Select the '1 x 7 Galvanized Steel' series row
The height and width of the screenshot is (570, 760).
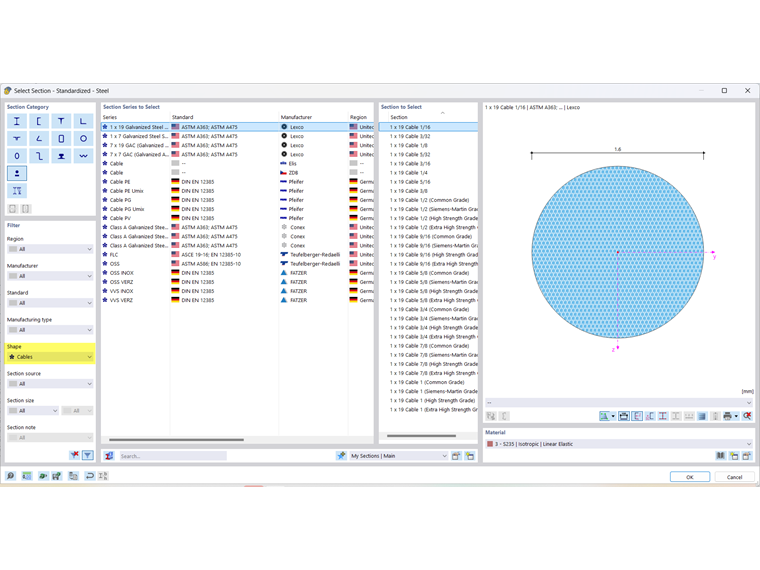238,136
